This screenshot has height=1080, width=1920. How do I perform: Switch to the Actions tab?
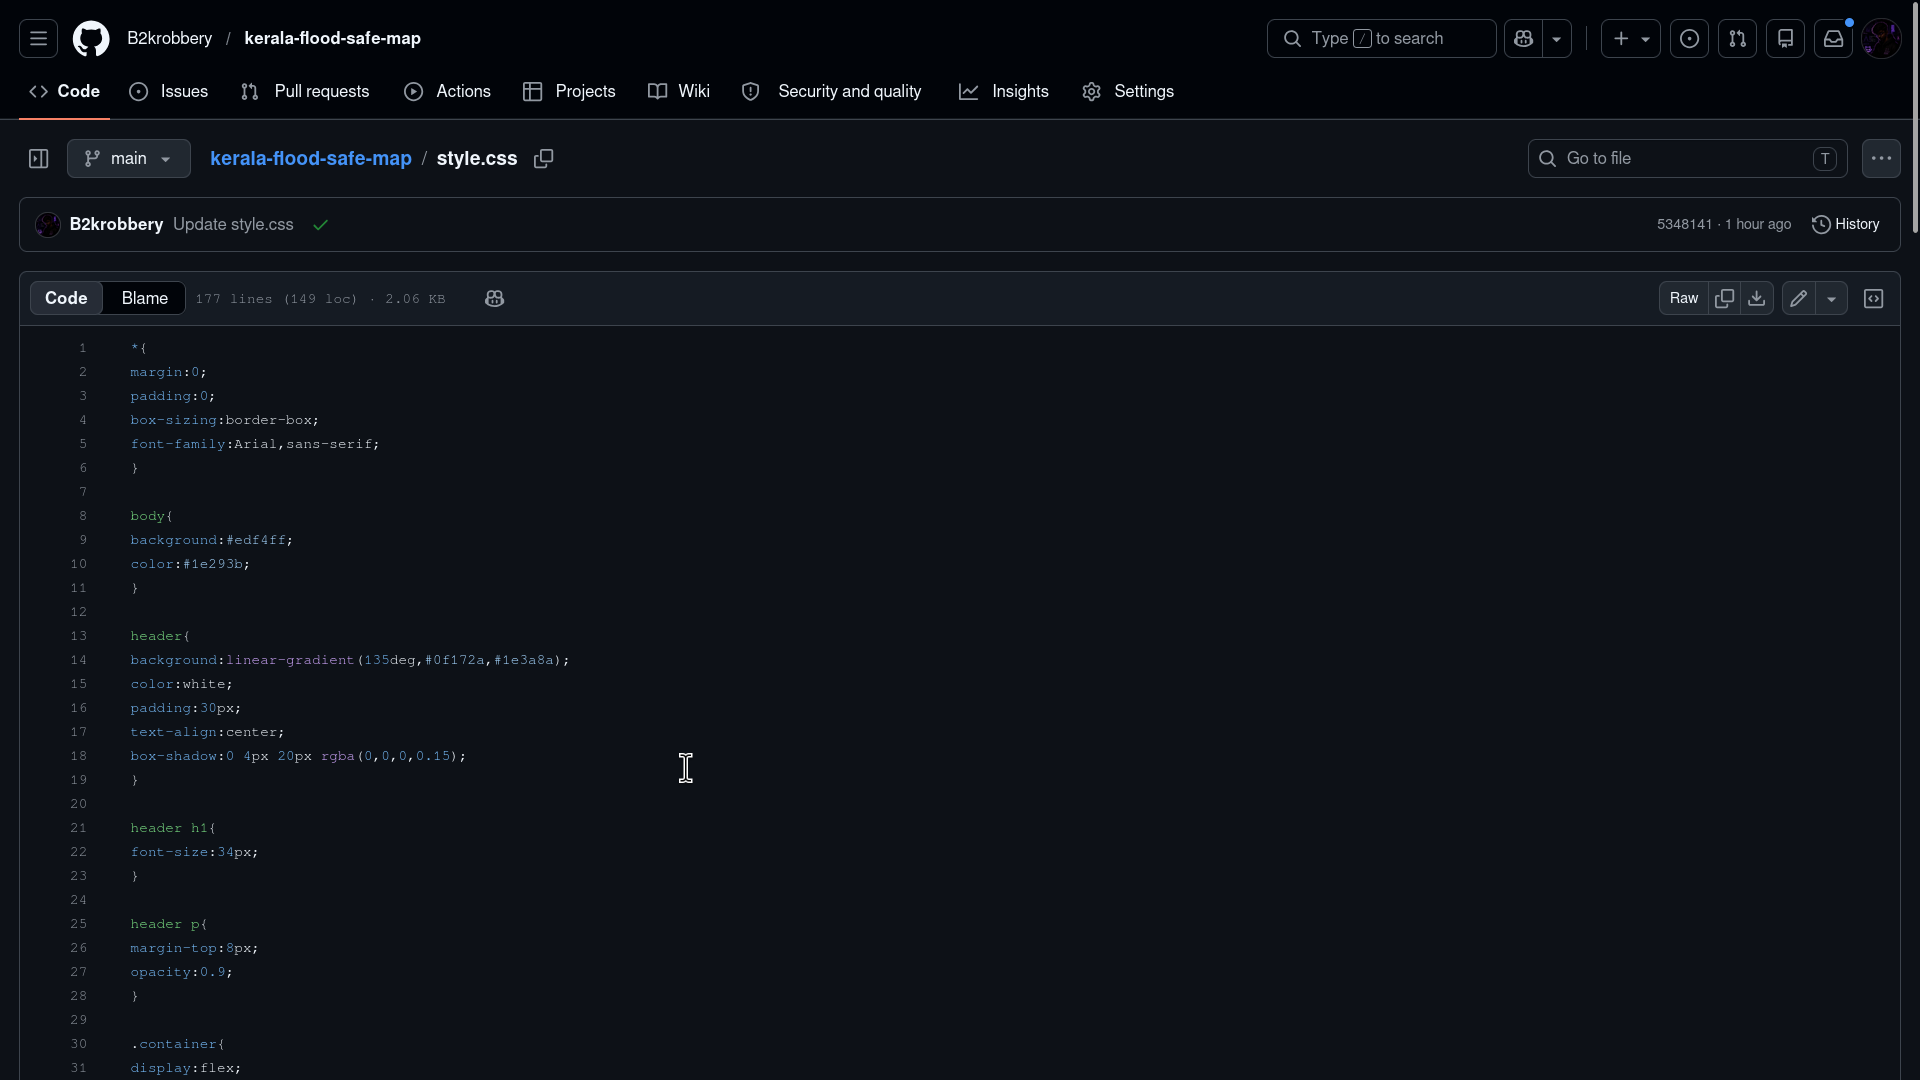coord(447,91)
